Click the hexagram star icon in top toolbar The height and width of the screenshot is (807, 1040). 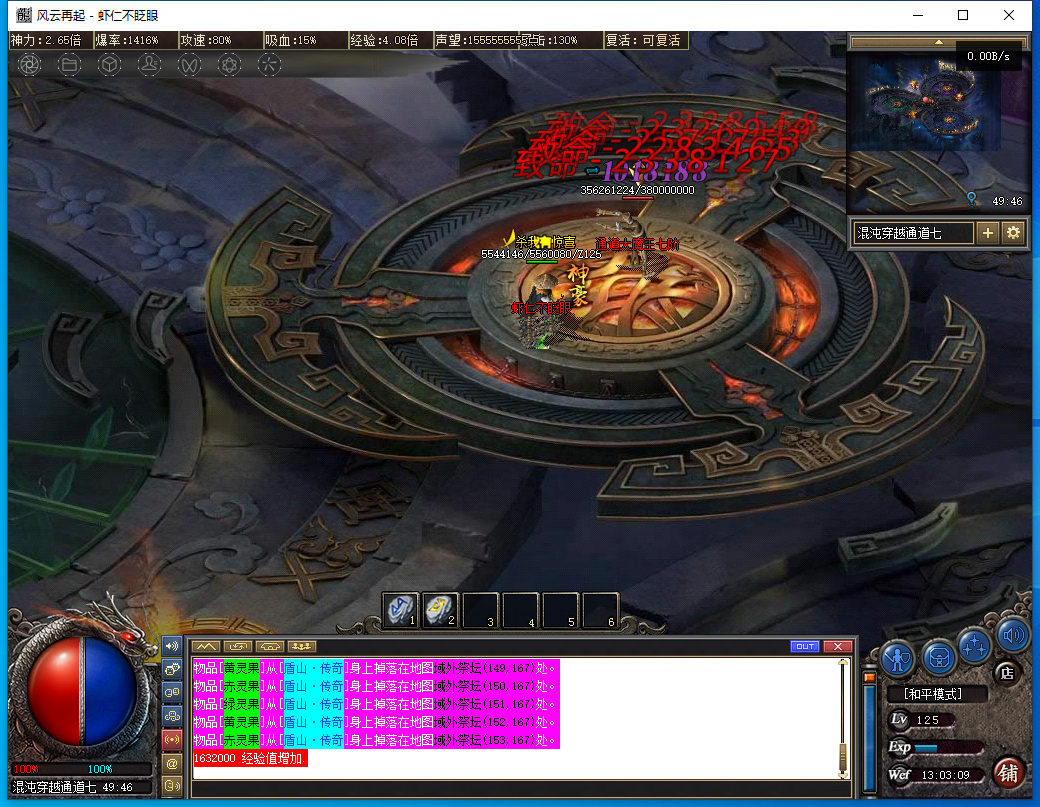coord(229,64)
